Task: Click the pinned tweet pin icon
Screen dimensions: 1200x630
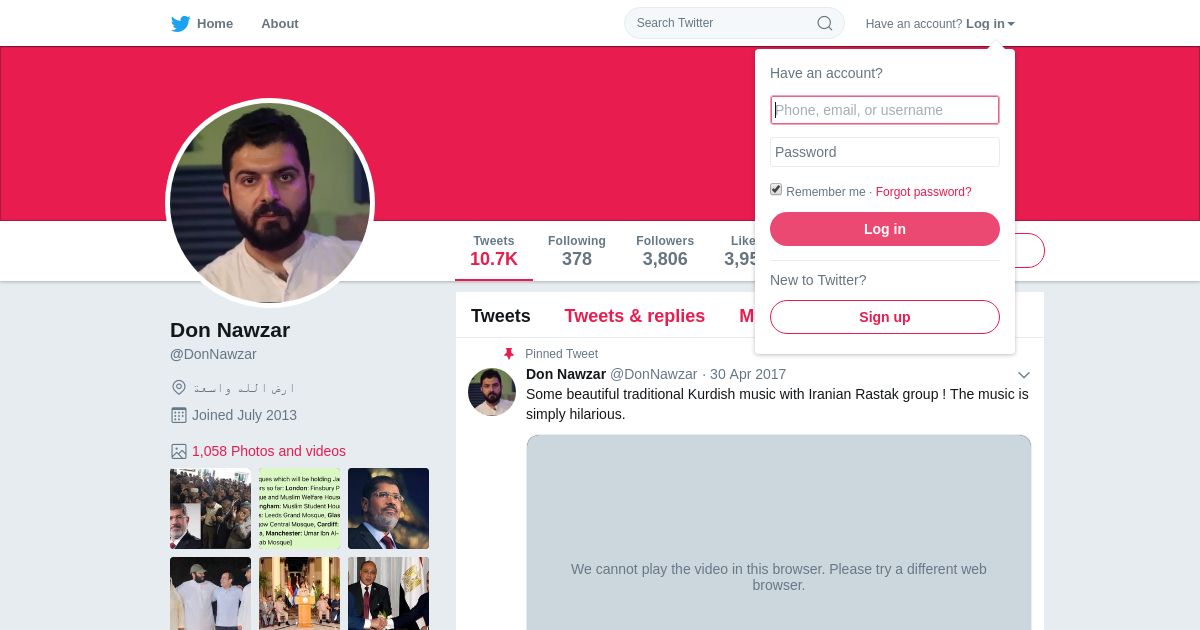Action: point(509,354)
